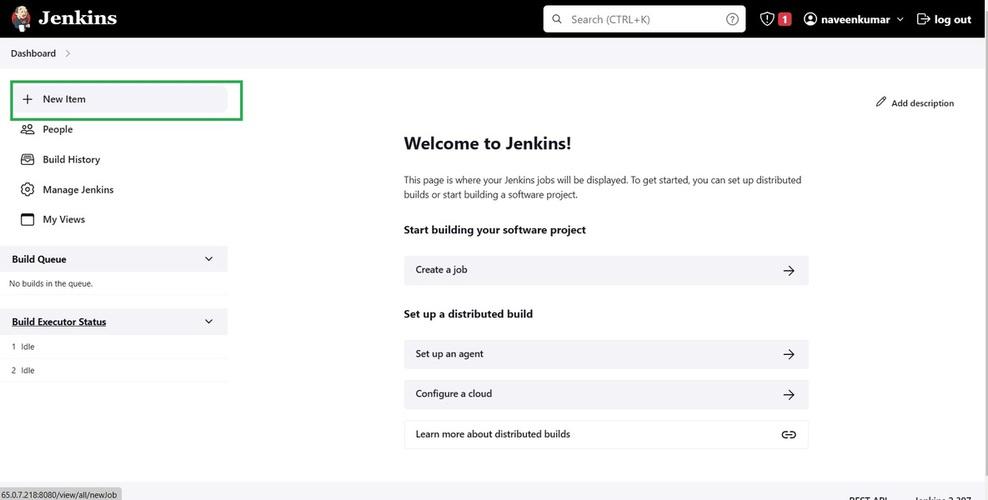Select Configure a cloud option
Screen dimensions: 988x500
pos(605,394)
